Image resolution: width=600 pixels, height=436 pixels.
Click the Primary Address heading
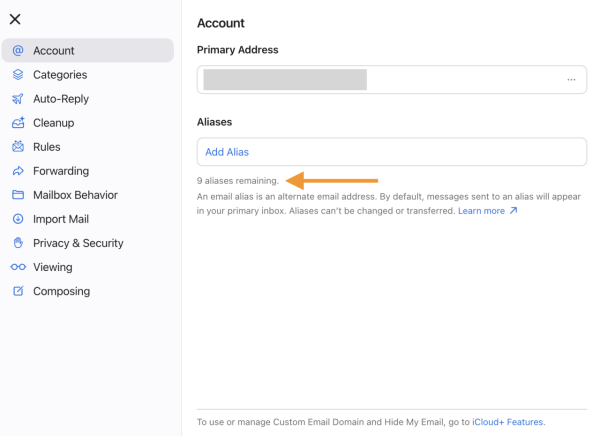pyautogui.click(x=238, y=50)
